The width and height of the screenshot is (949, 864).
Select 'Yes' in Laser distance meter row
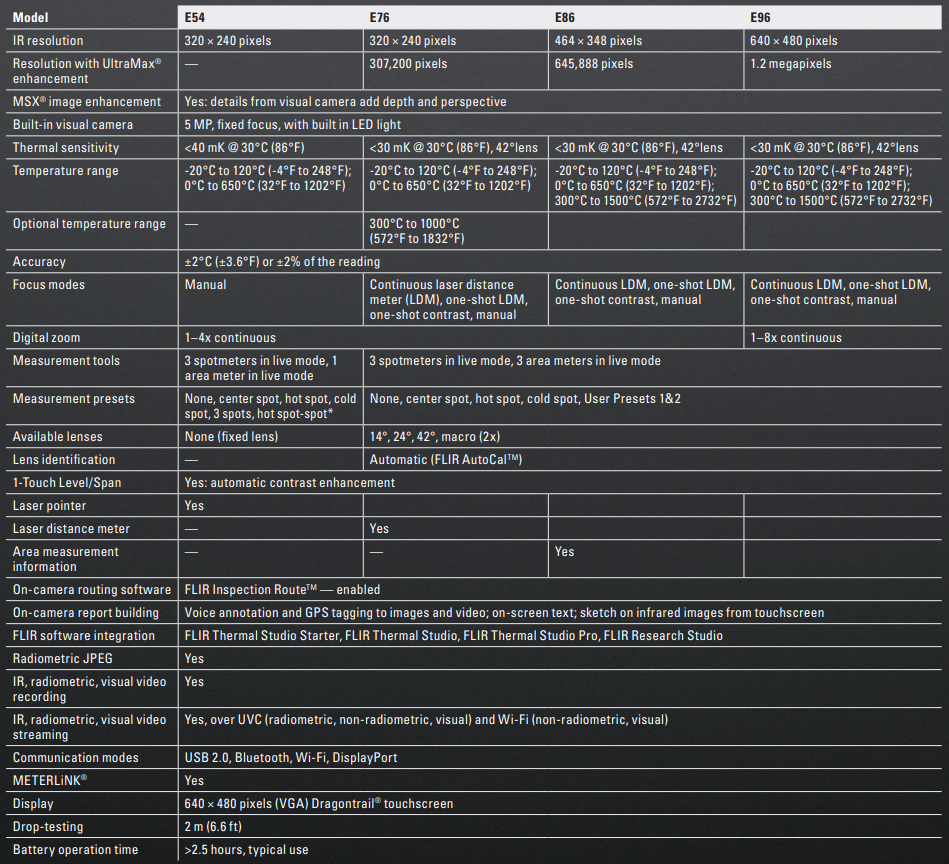coord(379,529)
